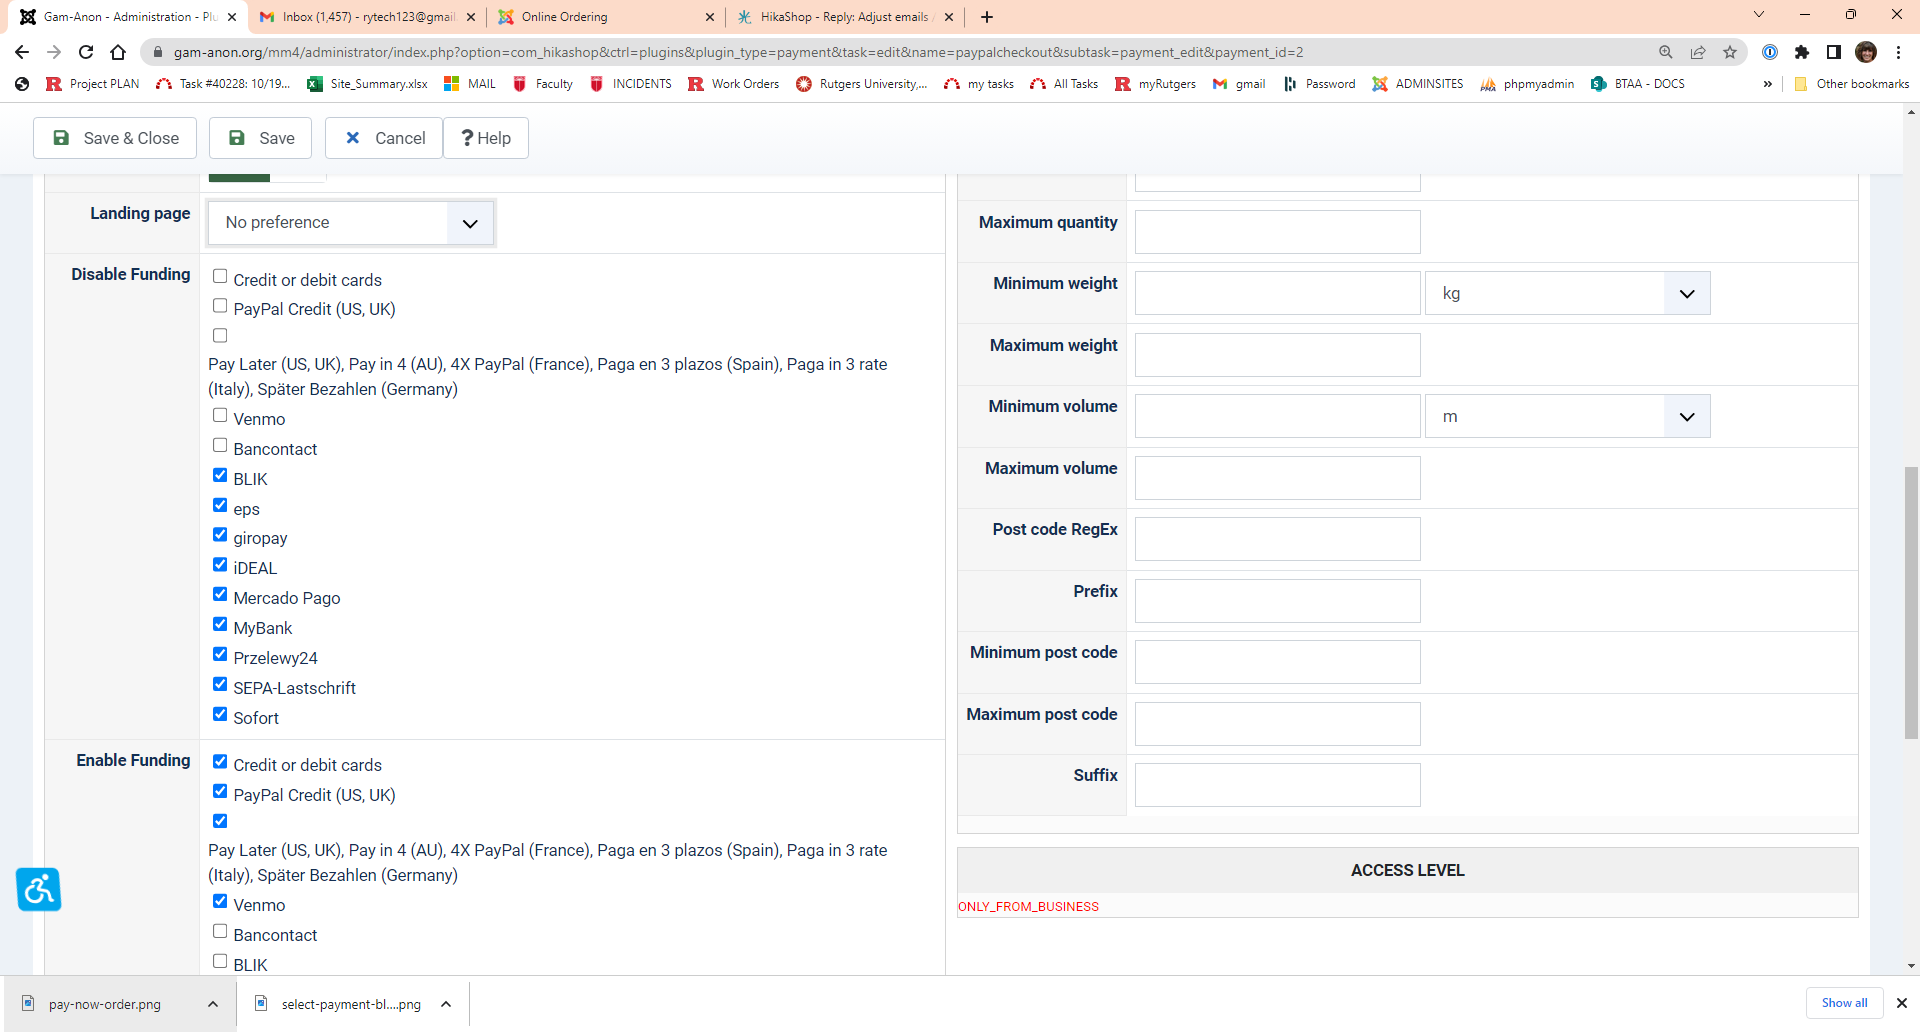1920x1032 pixels.
Task: Click the Maximum quantity input field
Action: [x=1277, y=232]
